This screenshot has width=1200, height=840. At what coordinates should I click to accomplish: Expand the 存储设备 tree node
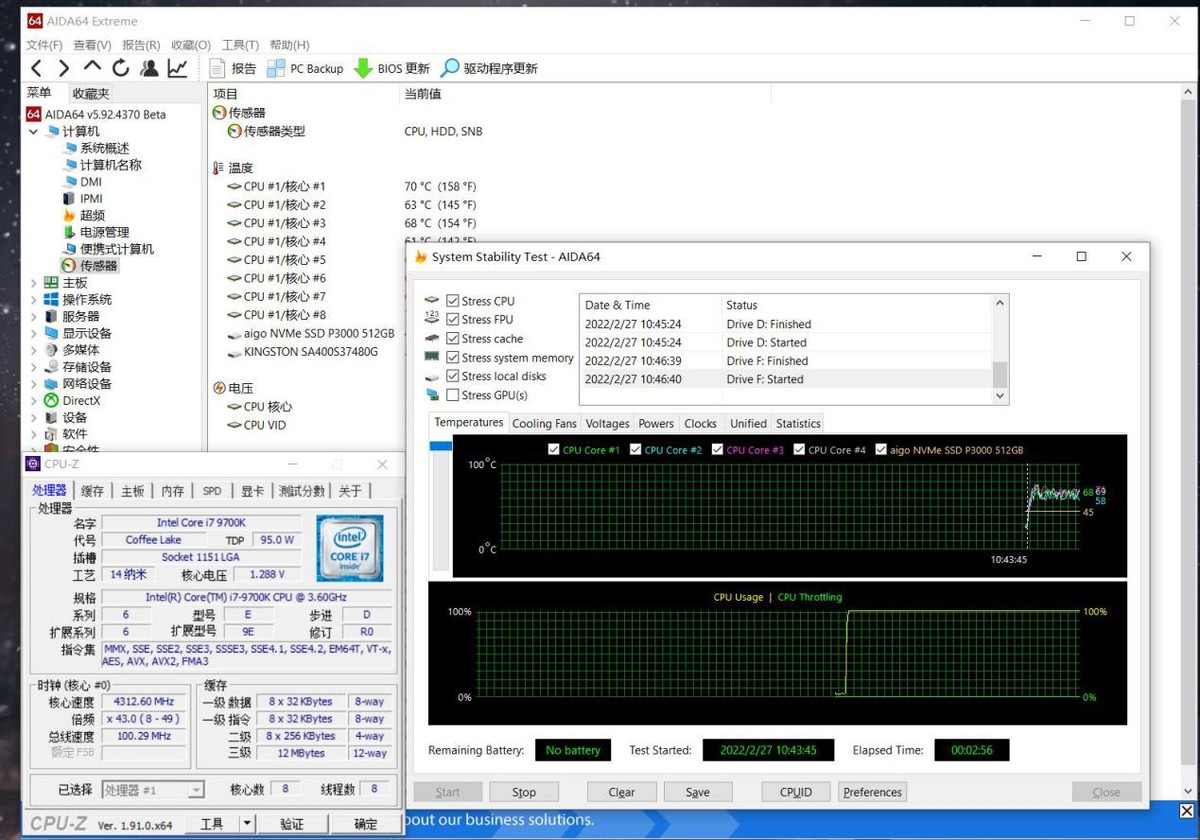pos(34,367)
